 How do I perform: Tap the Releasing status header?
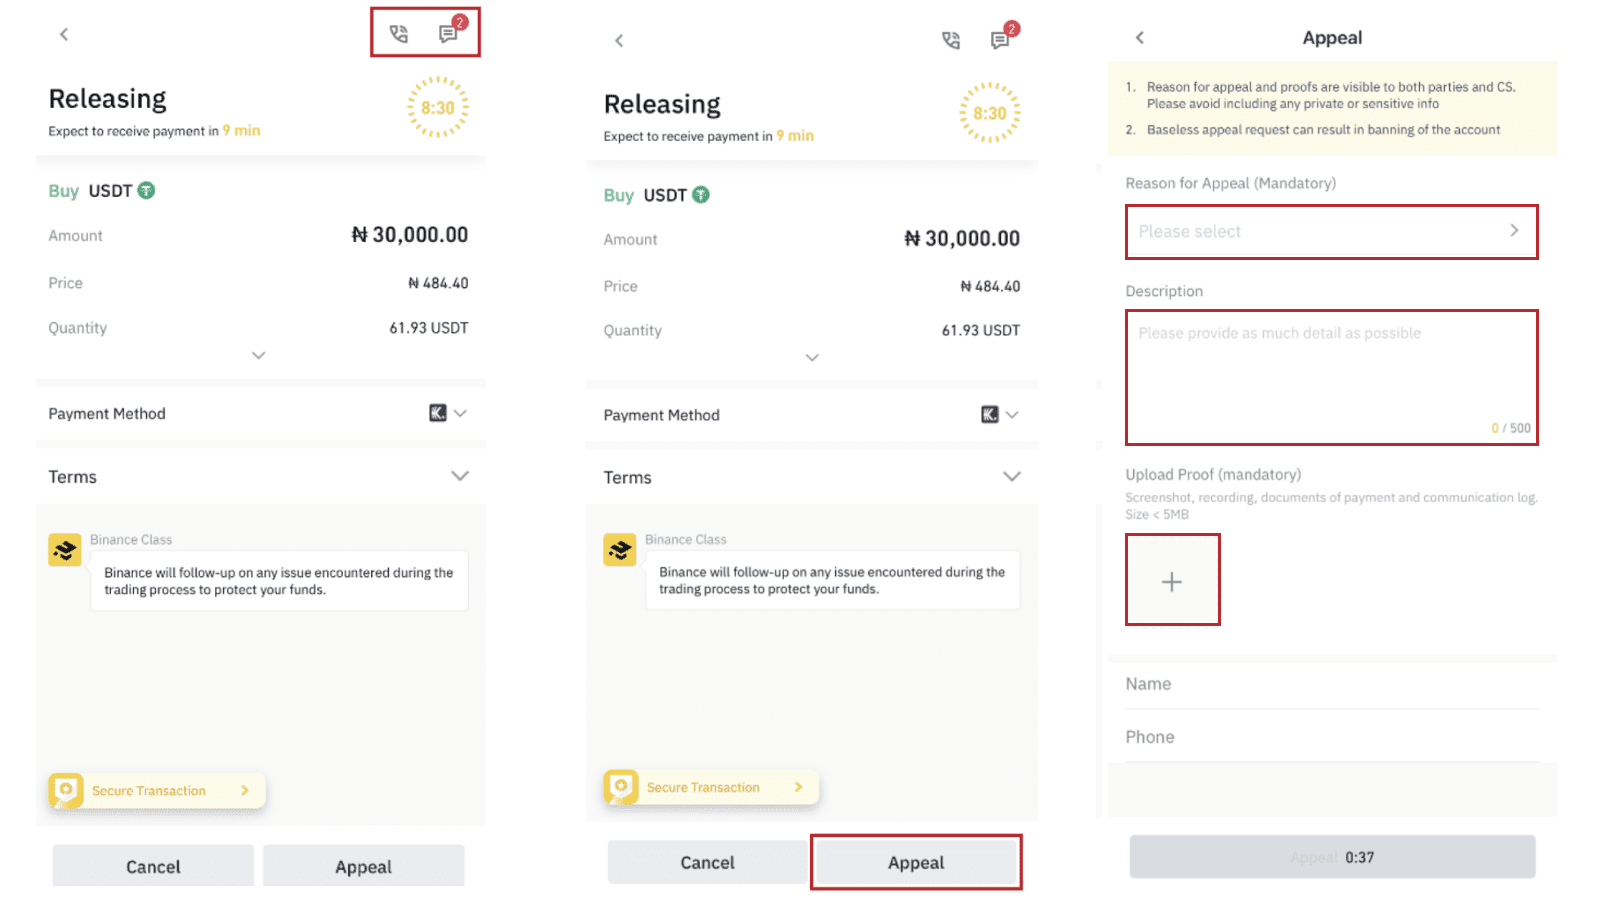click(107, 98)
